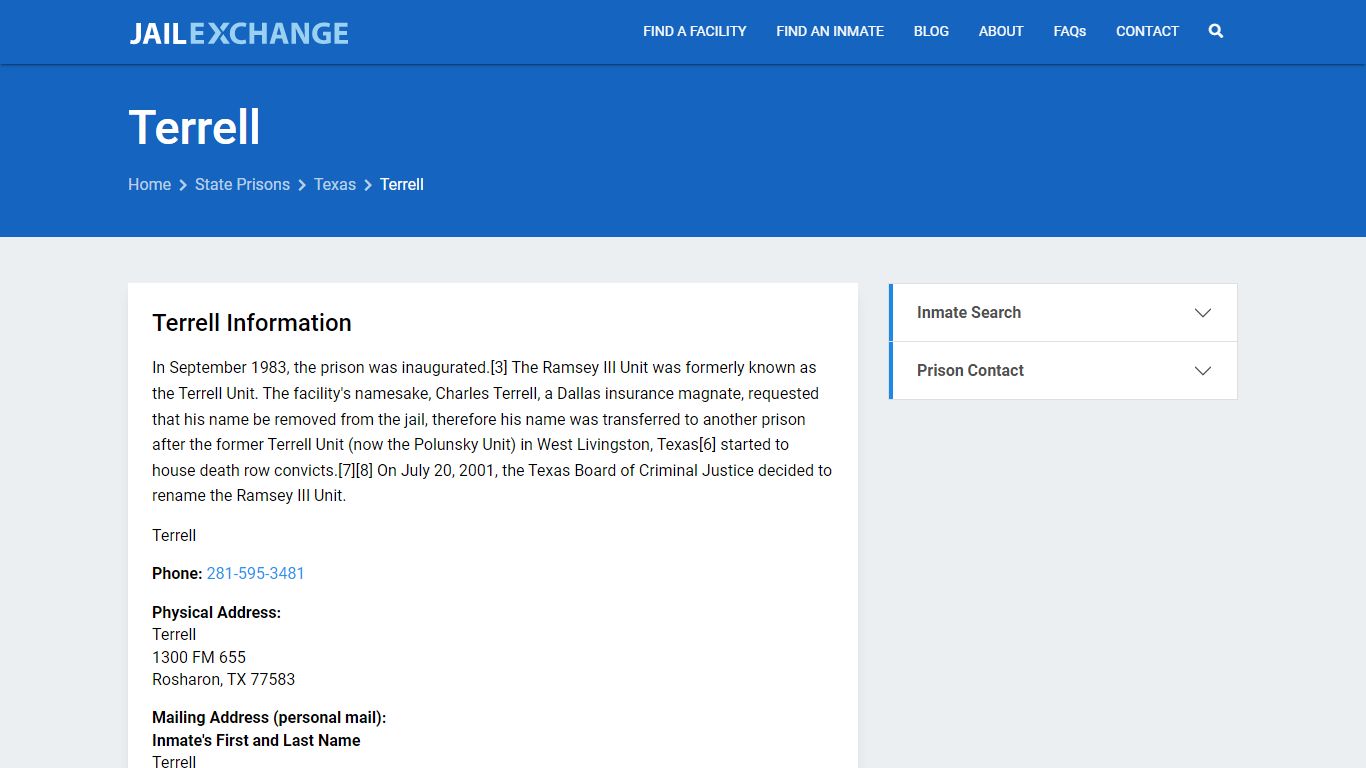Click the chevron separator after Home
Screen dimensions: 1366x768
[183, 185]
